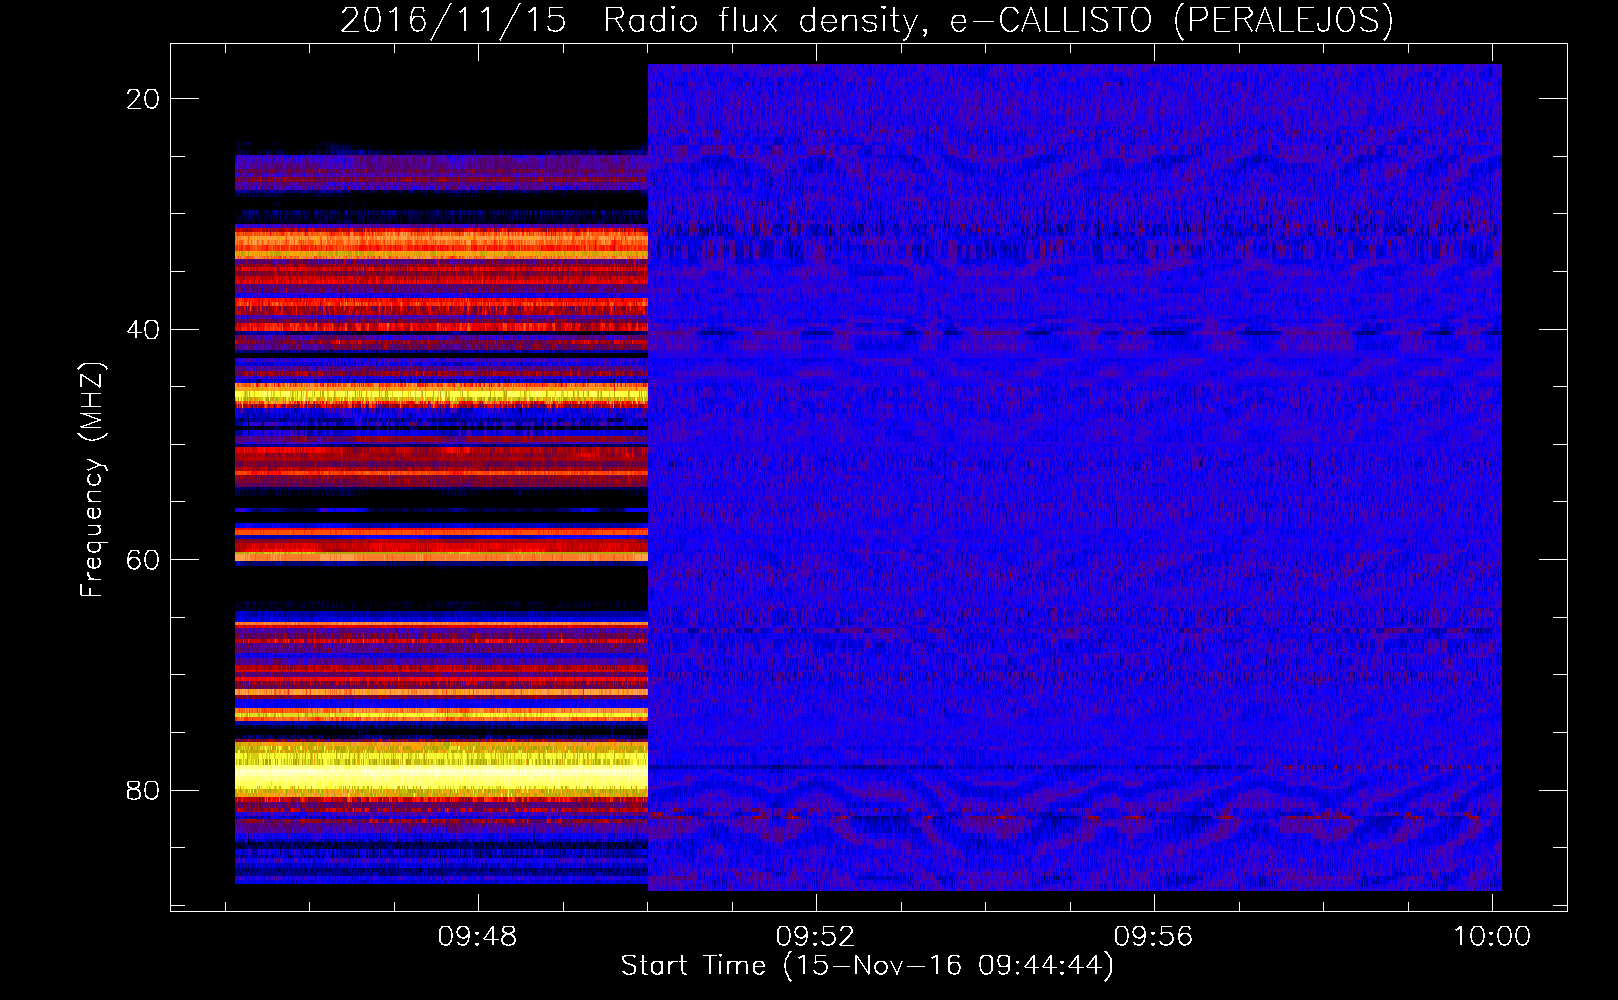
Task: Click the 40 frequency tick label
Action: click(143, 329)
